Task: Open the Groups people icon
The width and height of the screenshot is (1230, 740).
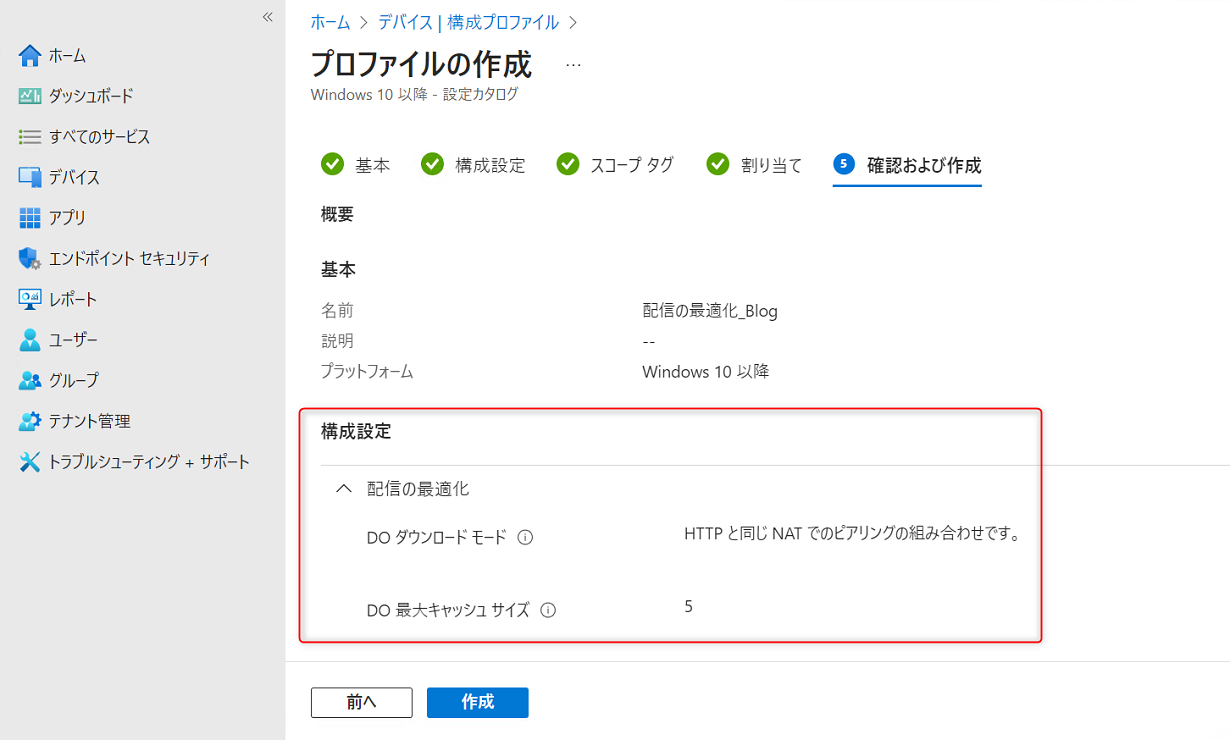Action: click(x=30, y=381)
